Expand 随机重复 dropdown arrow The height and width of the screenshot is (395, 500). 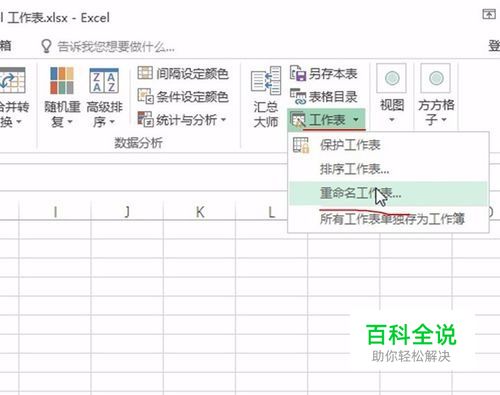70,122
